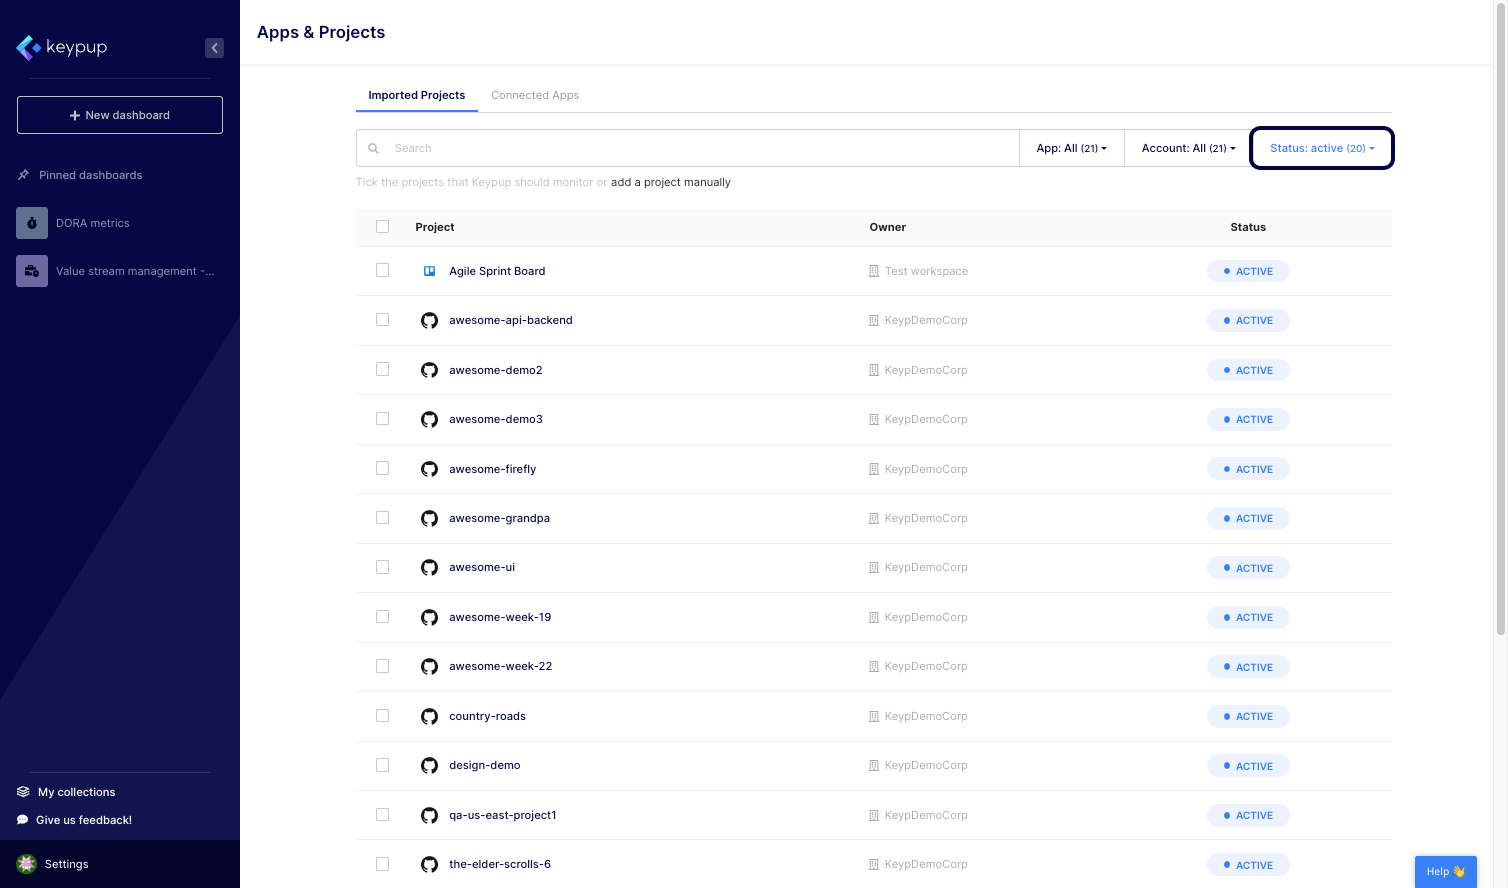1508x888 pixels.
Task: Click the My collections layers icon
Action: 23,792
